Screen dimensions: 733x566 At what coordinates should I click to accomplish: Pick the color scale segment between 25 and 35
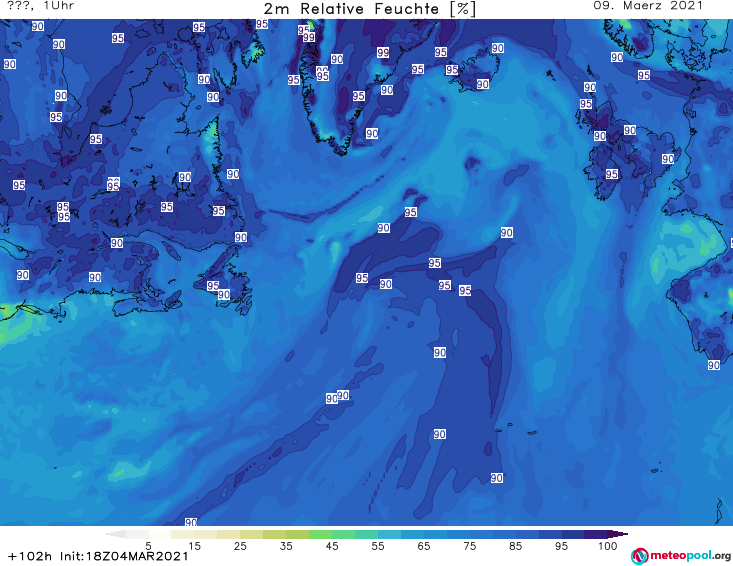(x=263, y=534)
